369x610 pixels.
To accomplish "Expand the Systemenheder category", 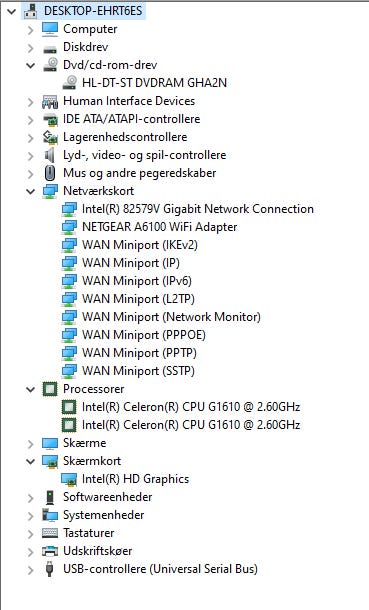I will pyautogui.click(x=30, y=515).
